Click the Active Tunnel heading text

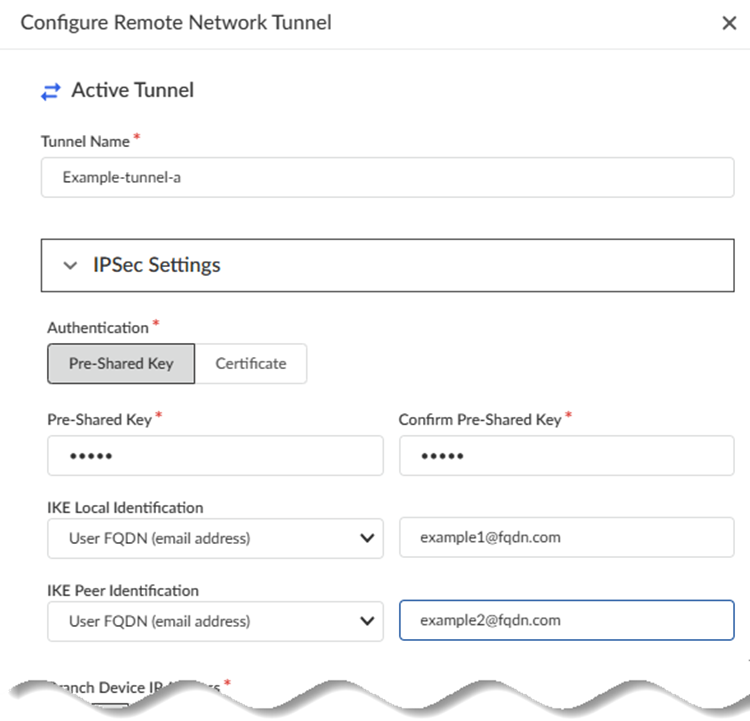[133, 91]
